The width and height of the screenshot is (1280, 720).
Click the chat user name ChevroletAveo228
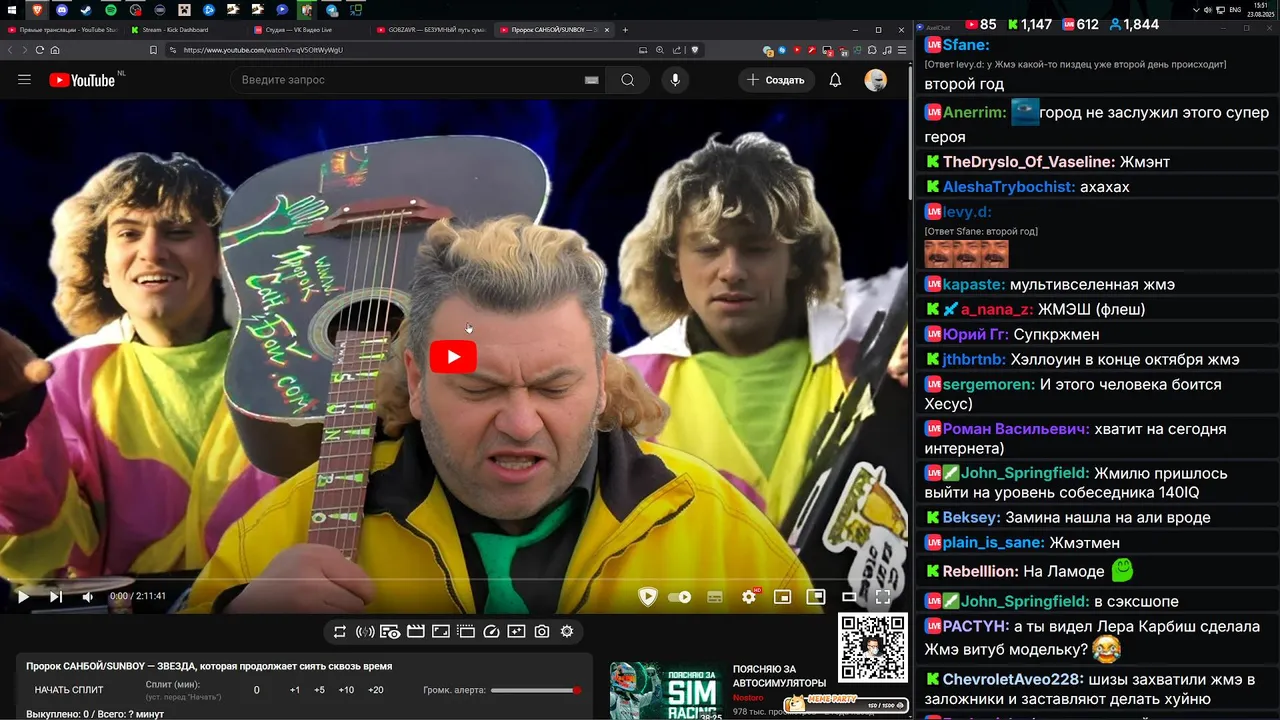[x=1013, y=679]
